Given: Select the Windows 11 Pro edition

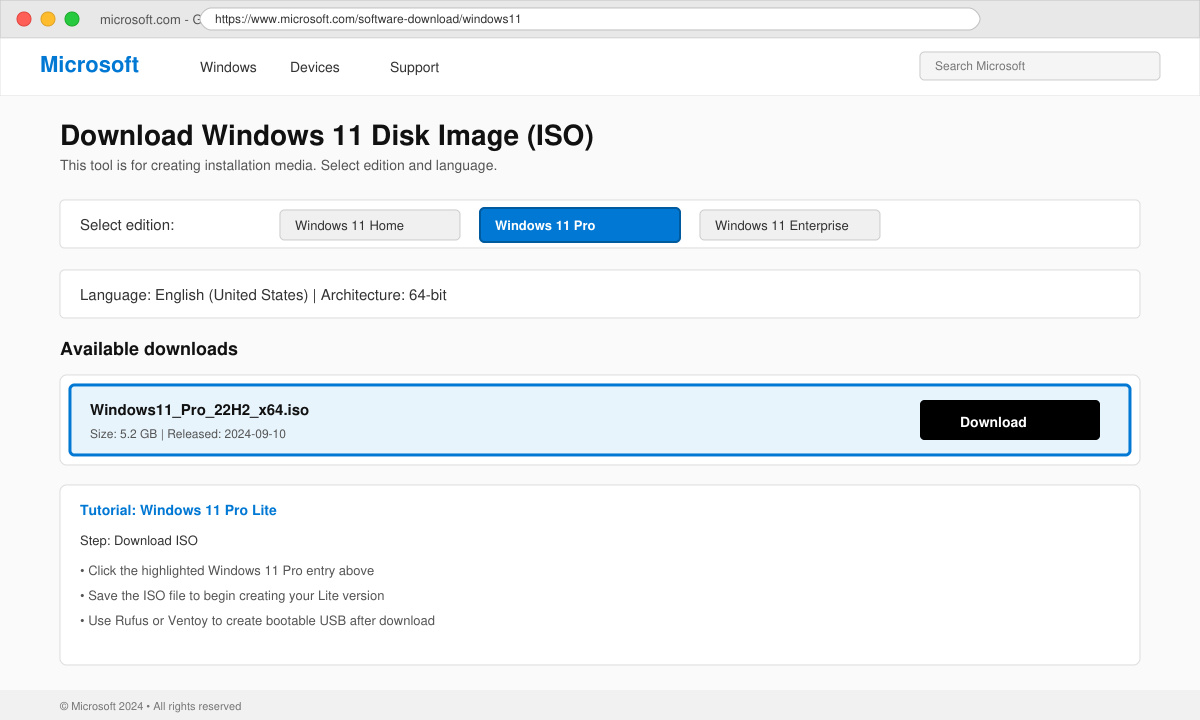Looking at the screenshot, I should (x=580, y=225).
